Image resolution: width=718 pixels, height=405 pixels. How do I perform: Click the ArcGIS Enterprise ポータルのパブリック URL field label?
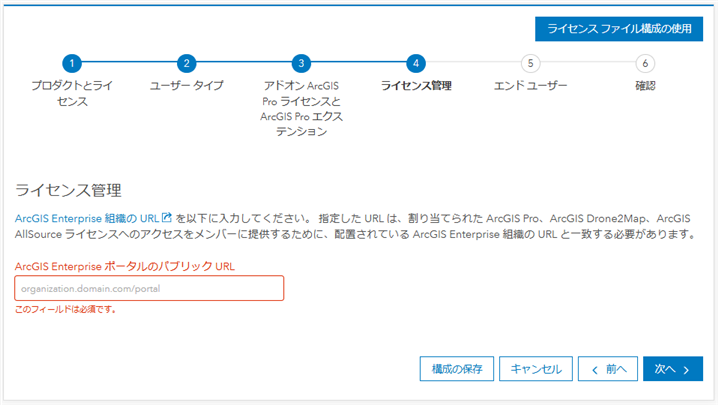(x=125, y=266)
